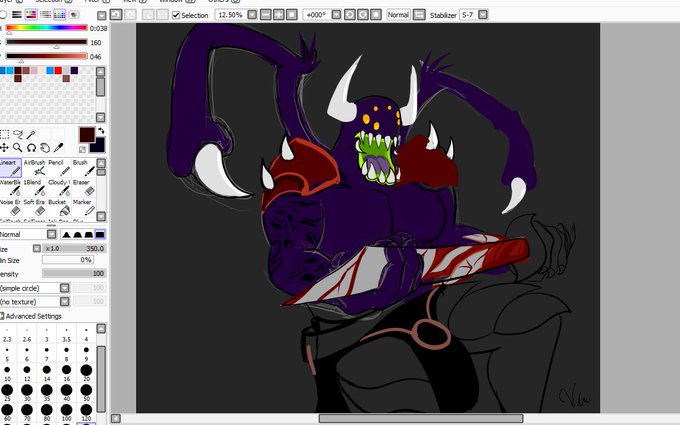This screenshot has width=680, height=425.
Task: Open the (no texture) dropdown
Action: (65, 301)
